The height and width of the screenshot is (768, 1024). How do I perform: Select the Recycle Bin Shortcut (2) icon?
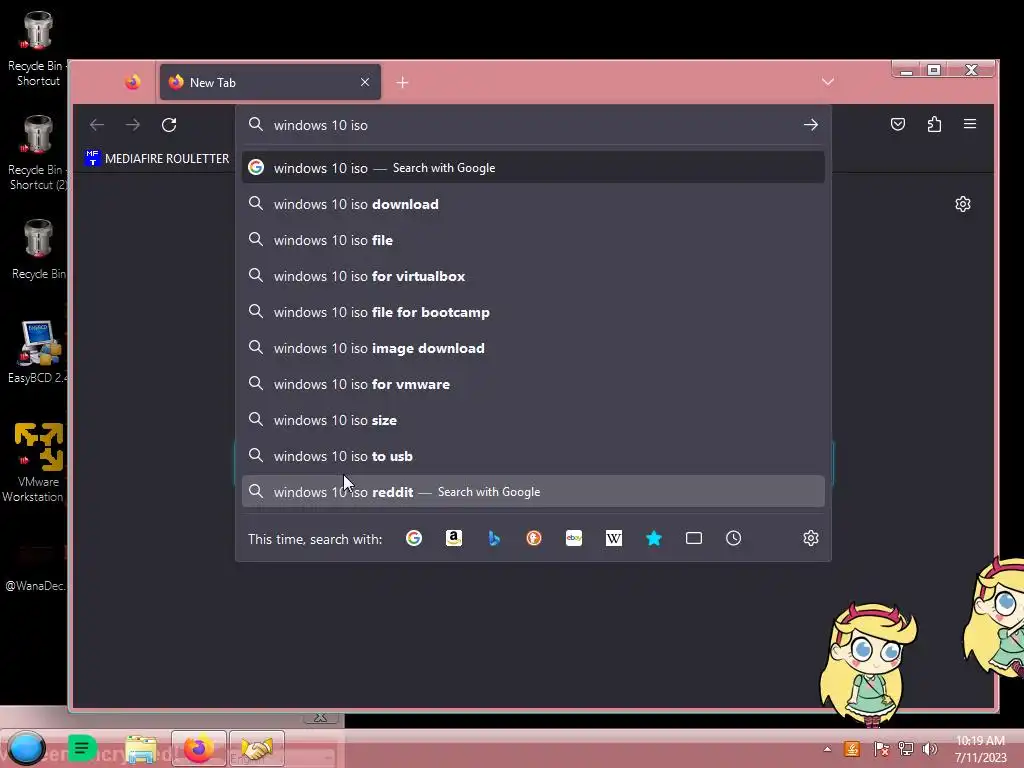37,153
